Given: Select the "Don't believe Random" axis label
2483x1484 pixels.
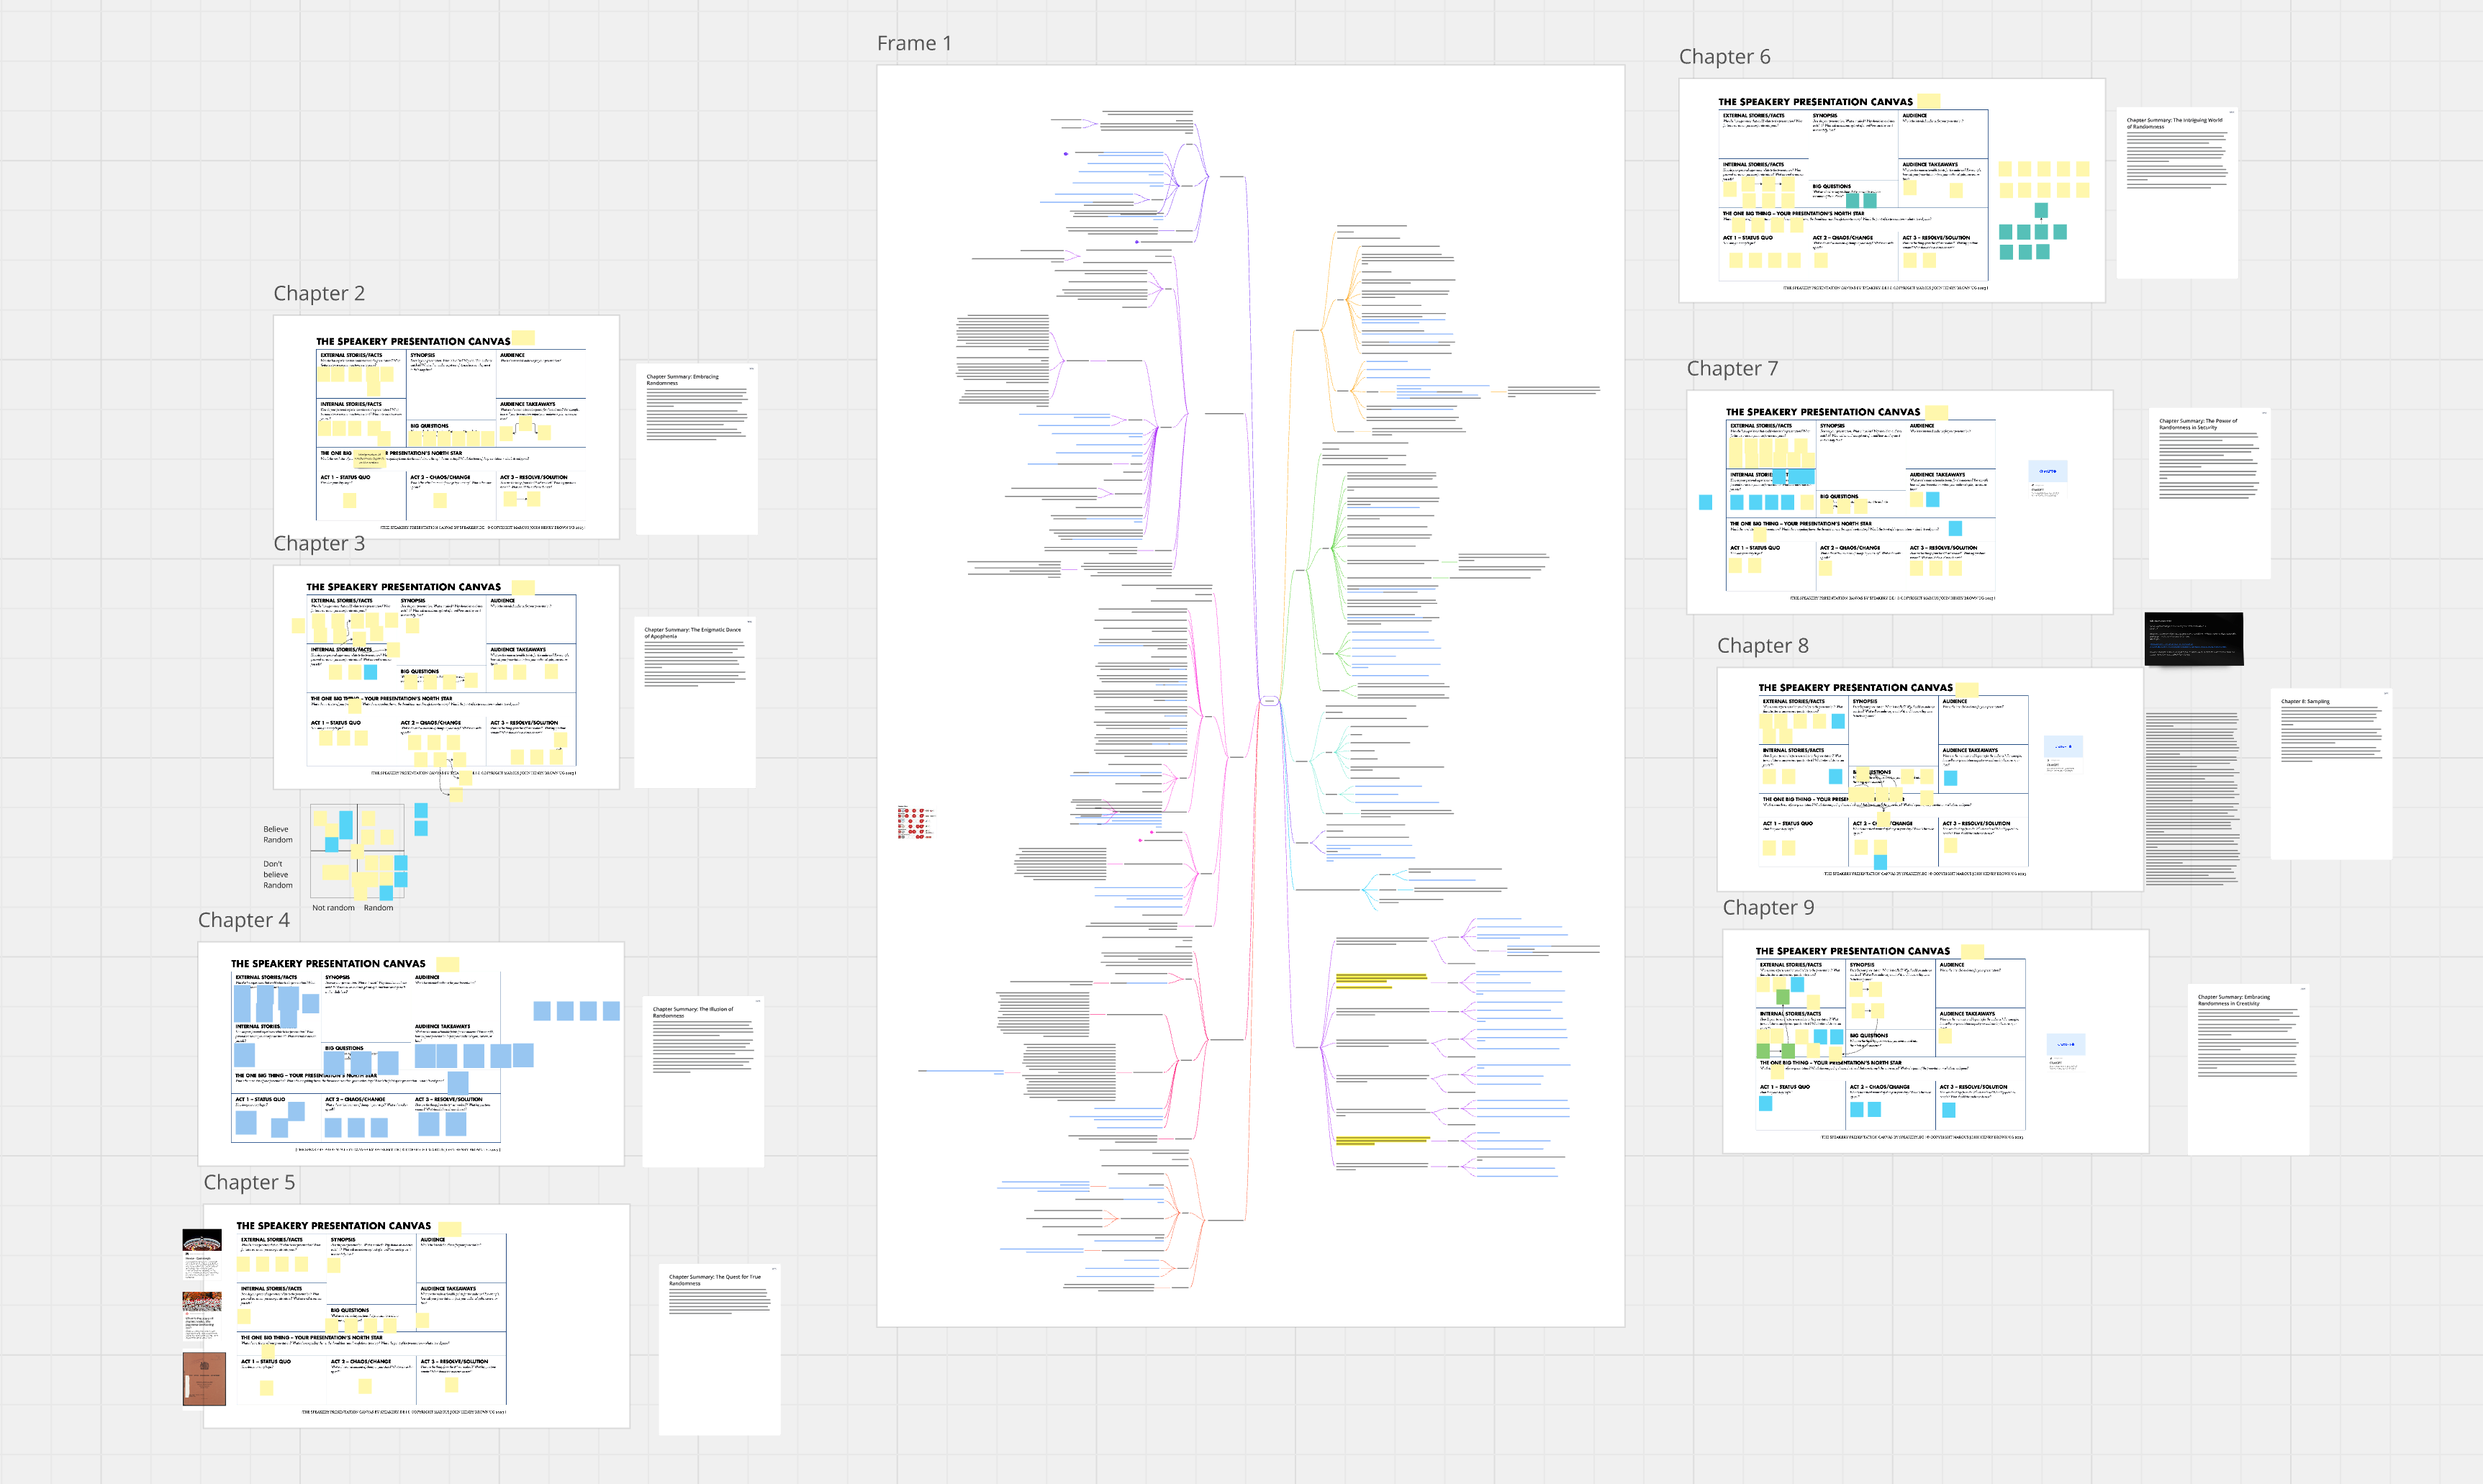Looking at the screenshot, I should [x=277, y=874].
